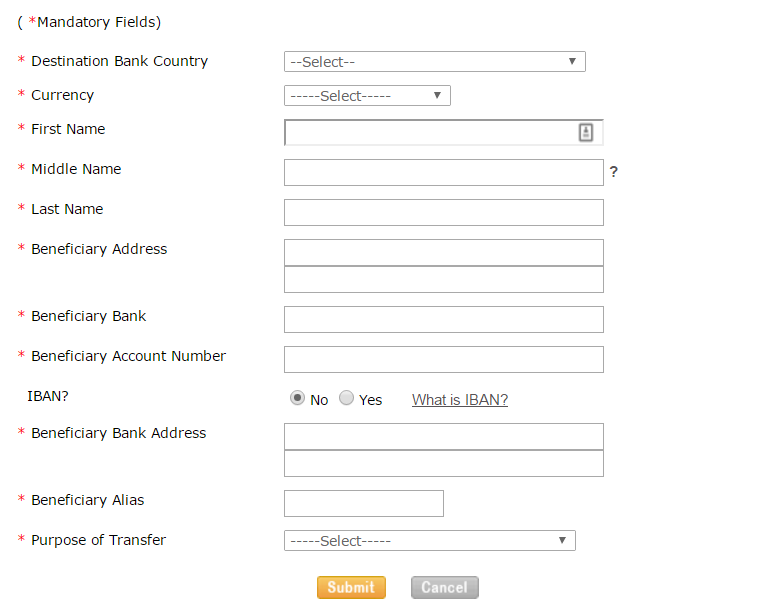Focus the Beneficiary Alias field
The image size is (765, 606).
364,504
